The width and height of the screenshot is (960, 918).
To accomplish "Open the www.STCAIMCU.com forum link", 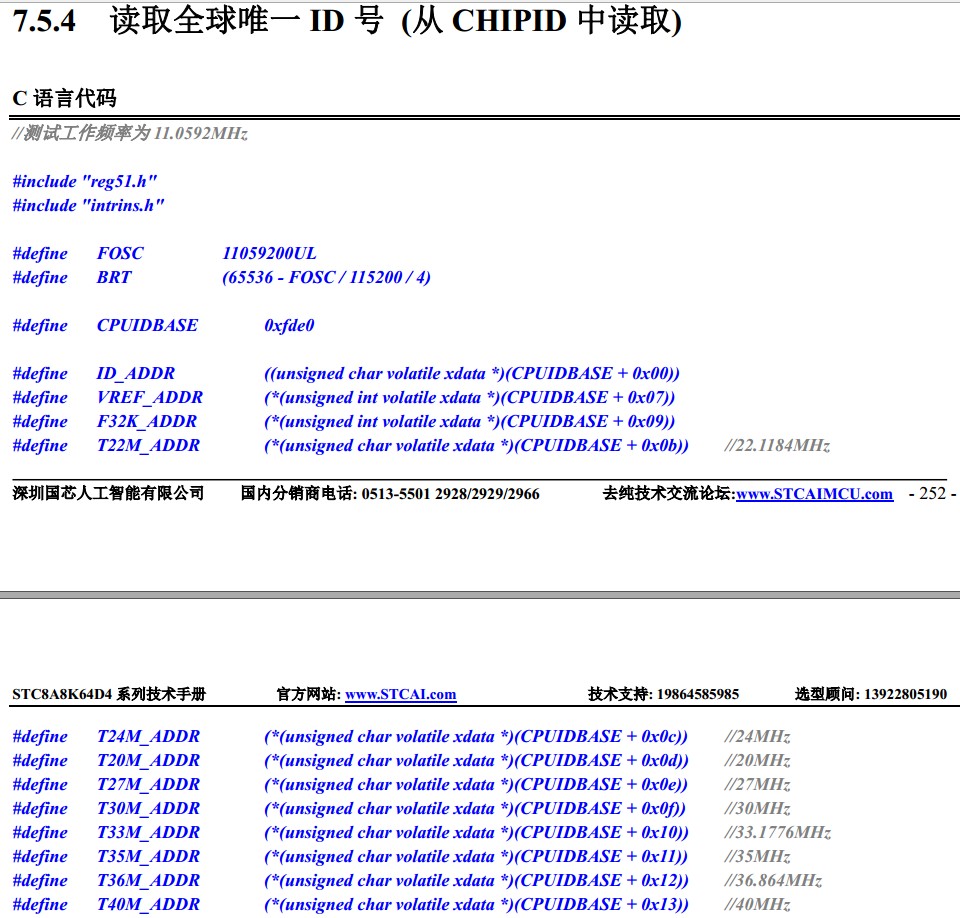I will (814, 494).
